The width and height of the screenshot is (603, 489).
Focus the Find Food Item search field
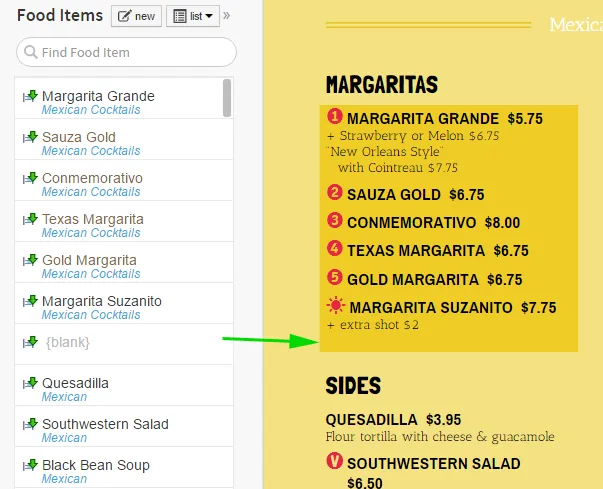(x=127, y=52)
